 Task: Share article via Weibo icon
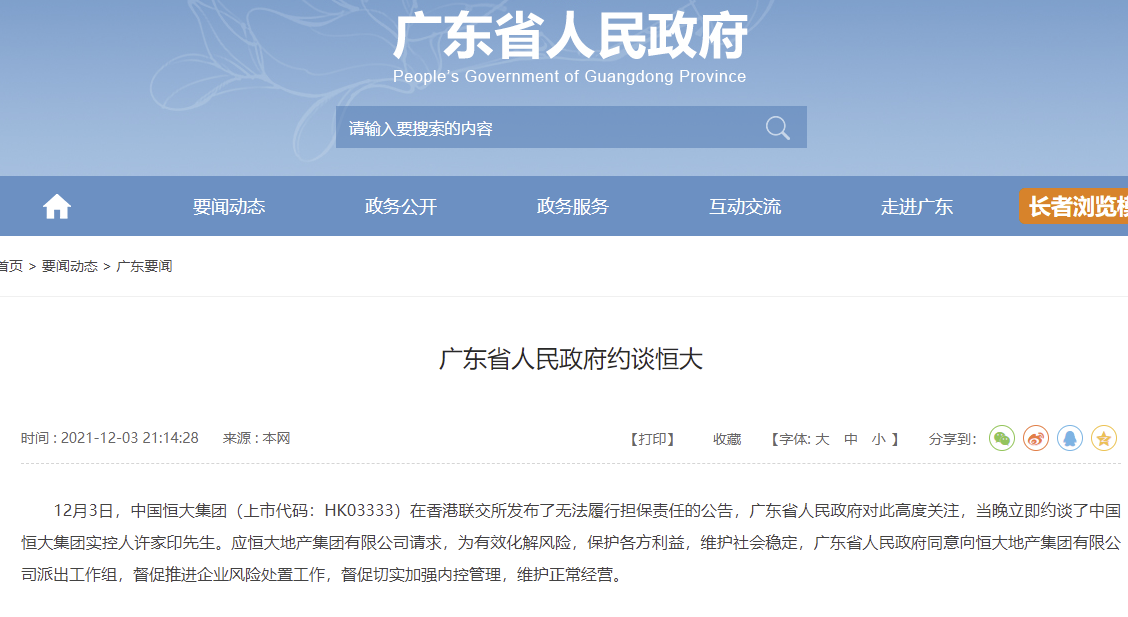coord(1036,439)
